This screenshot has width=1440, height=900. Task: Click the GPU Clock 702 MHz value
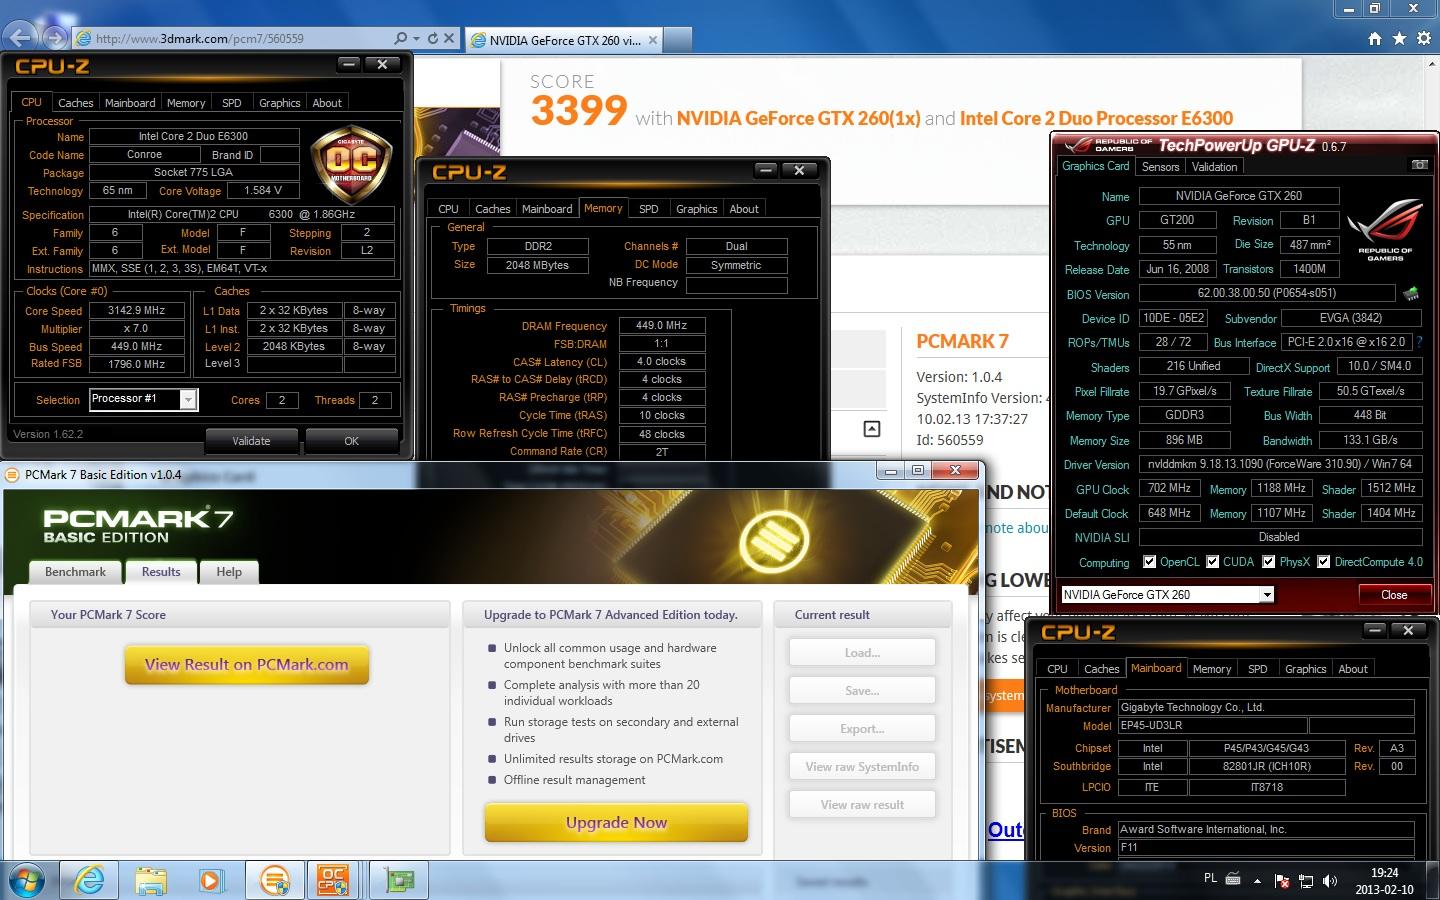click(x=1169, y=489)
